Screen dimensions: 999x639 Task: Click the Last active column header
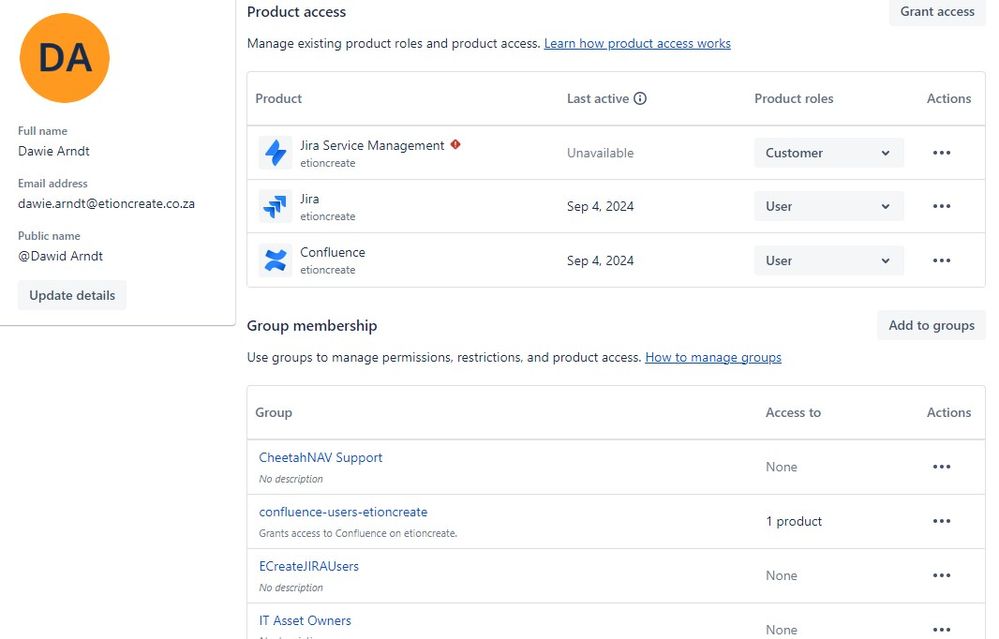[x=598, y=98]
